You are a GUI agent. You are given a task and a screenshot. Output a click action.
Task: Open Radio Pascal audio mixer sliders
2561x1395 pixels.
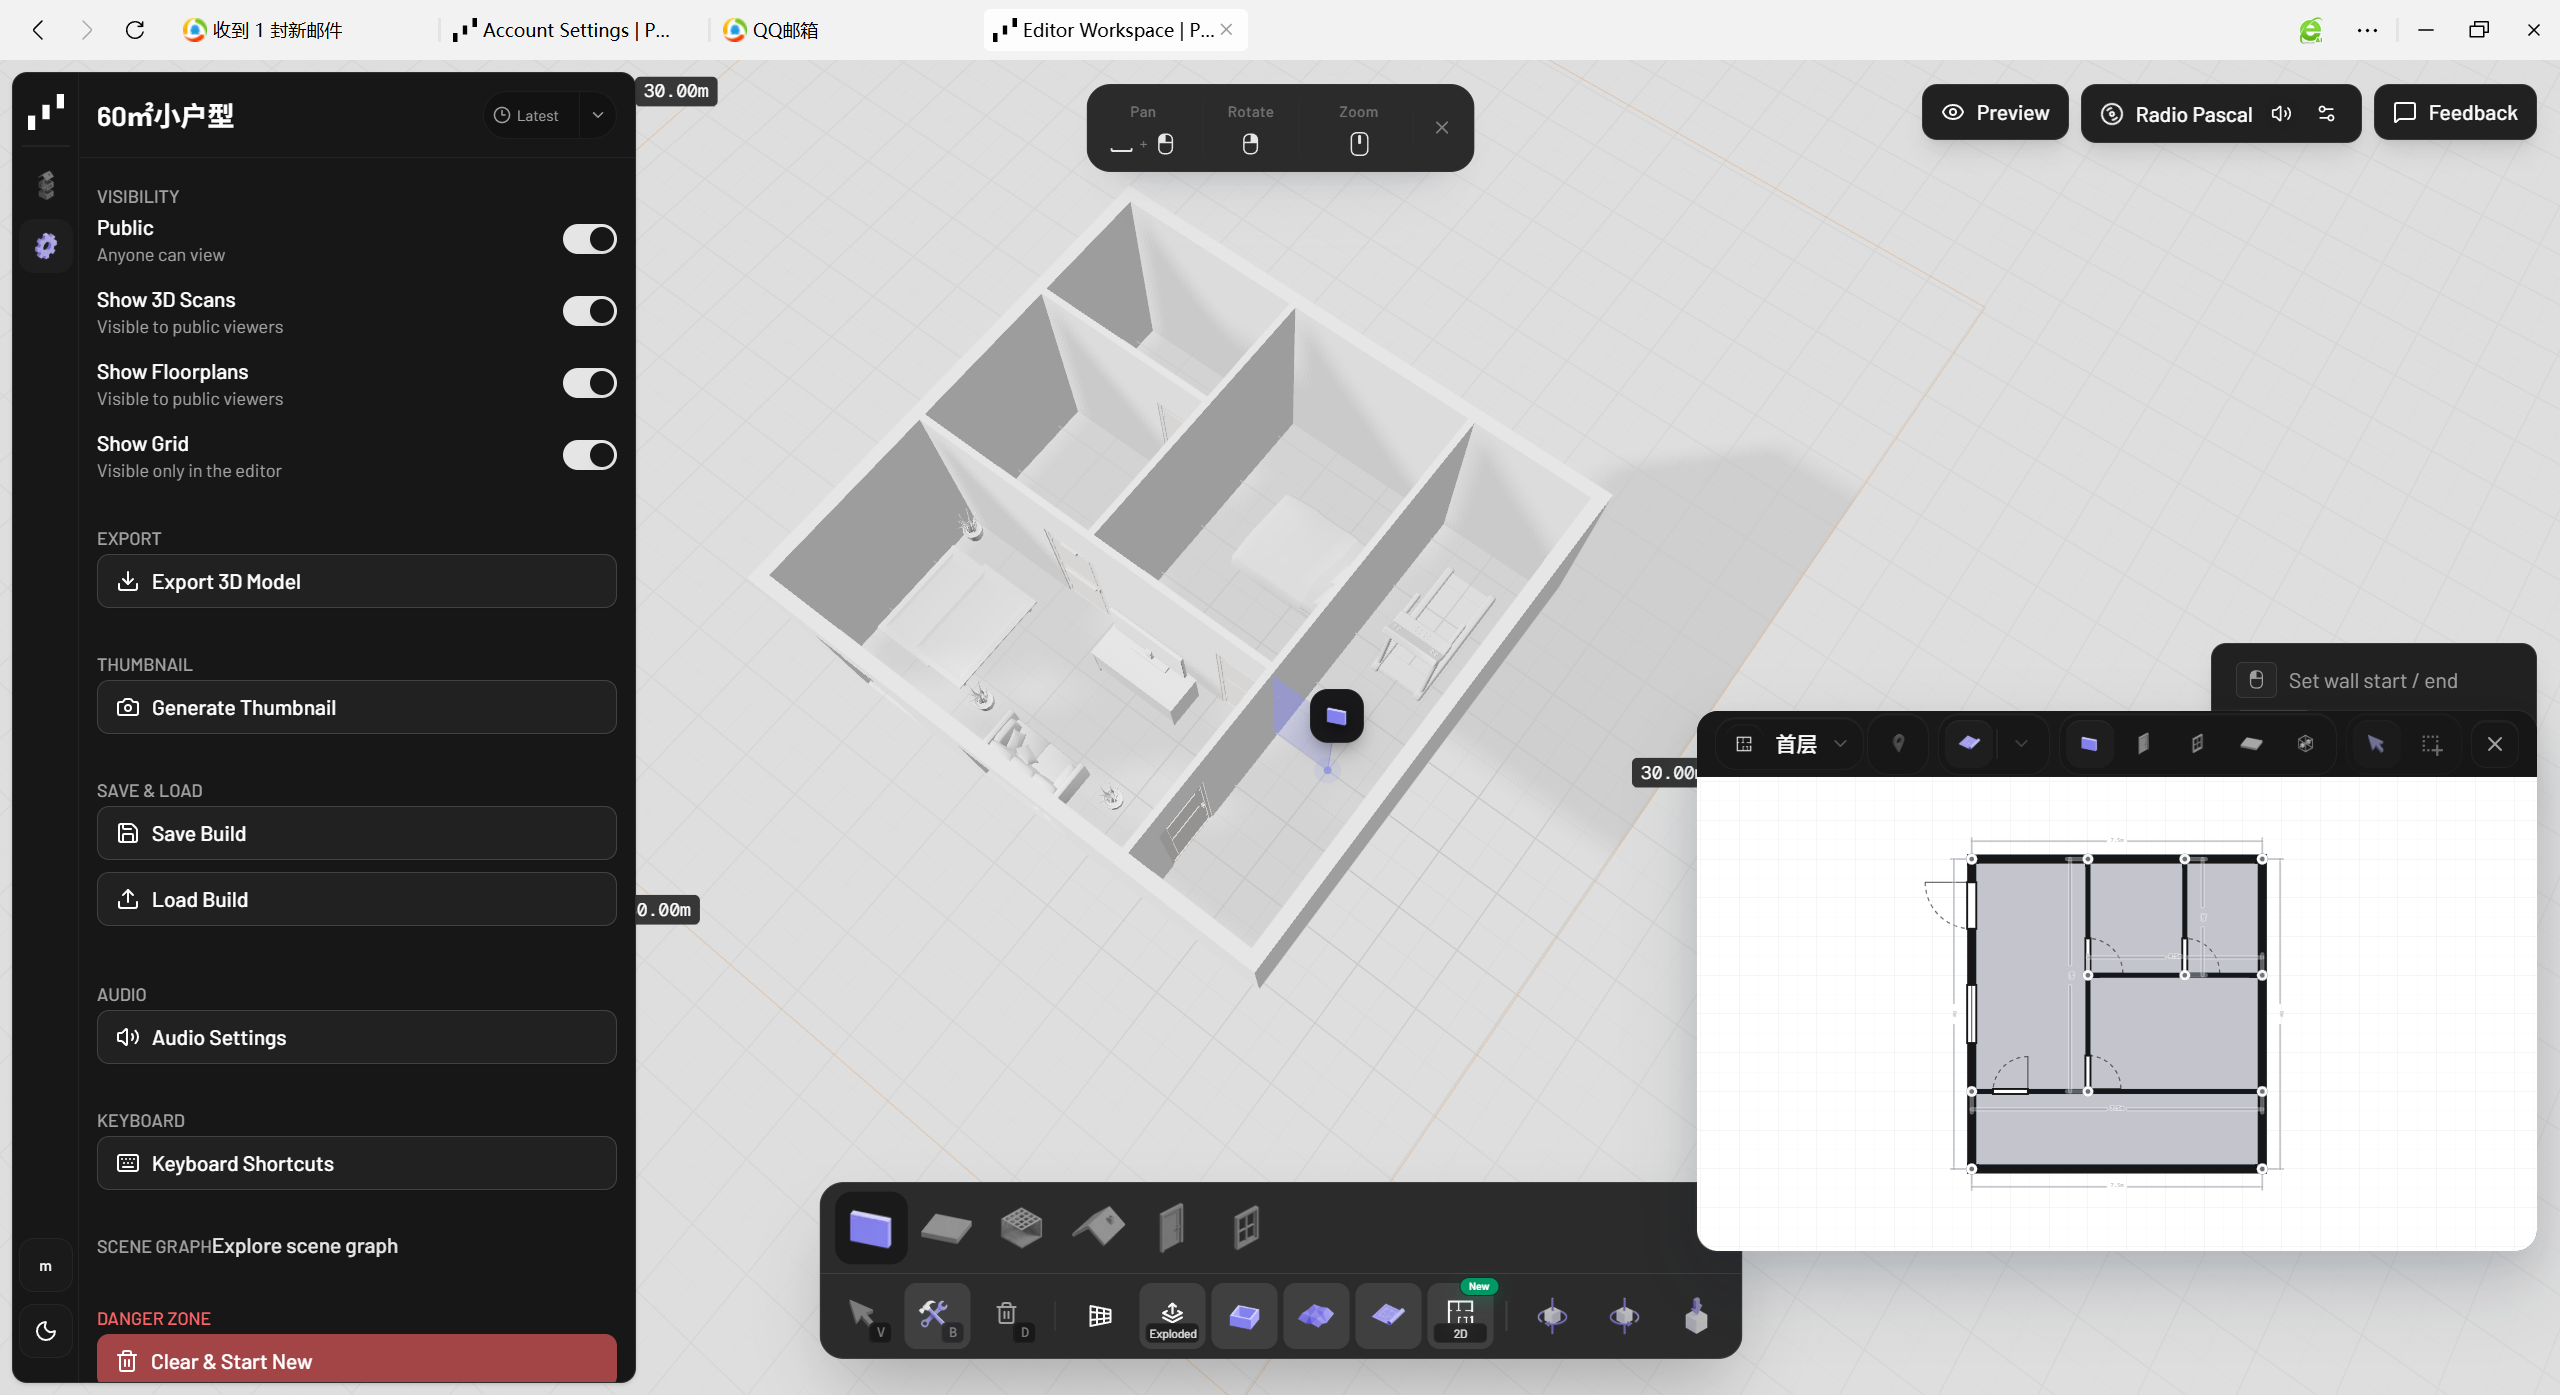(x=2327, y=114)
